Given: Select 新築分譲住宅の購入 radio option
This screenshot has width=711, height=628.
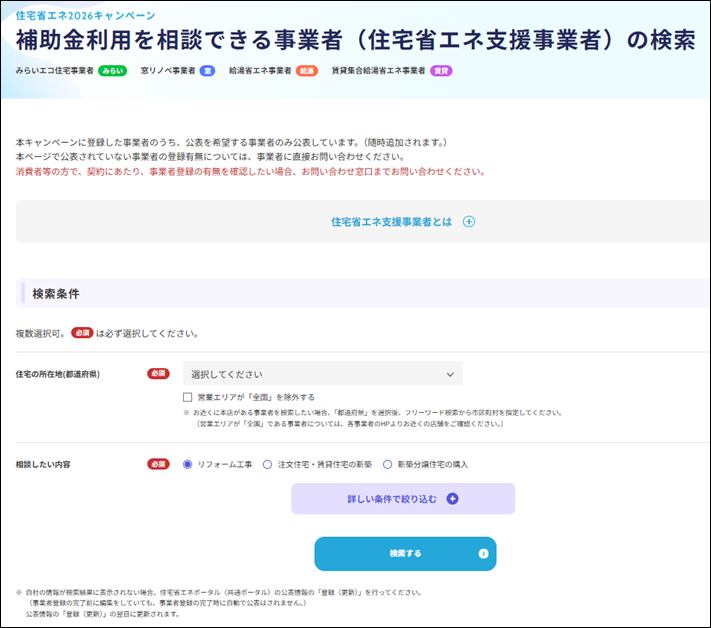Looking at the screenshot, I should tap(387, 464).
